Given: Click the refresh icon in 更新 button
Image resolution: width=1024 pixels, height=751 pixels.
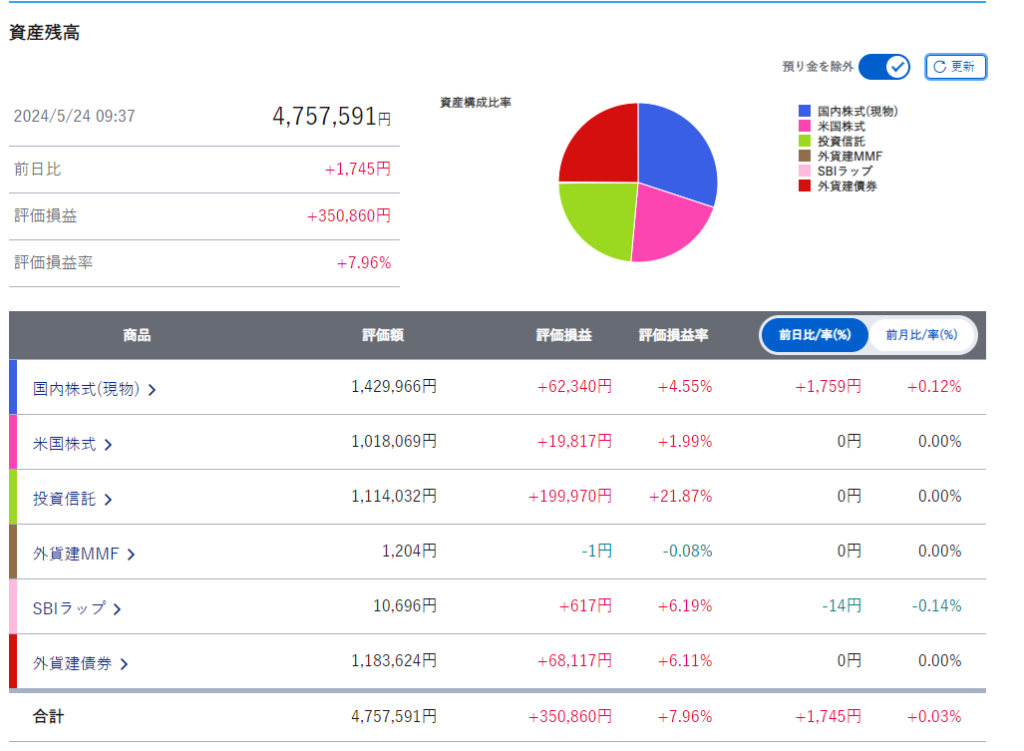Looking at the screenshot, I should click(939, 67).
